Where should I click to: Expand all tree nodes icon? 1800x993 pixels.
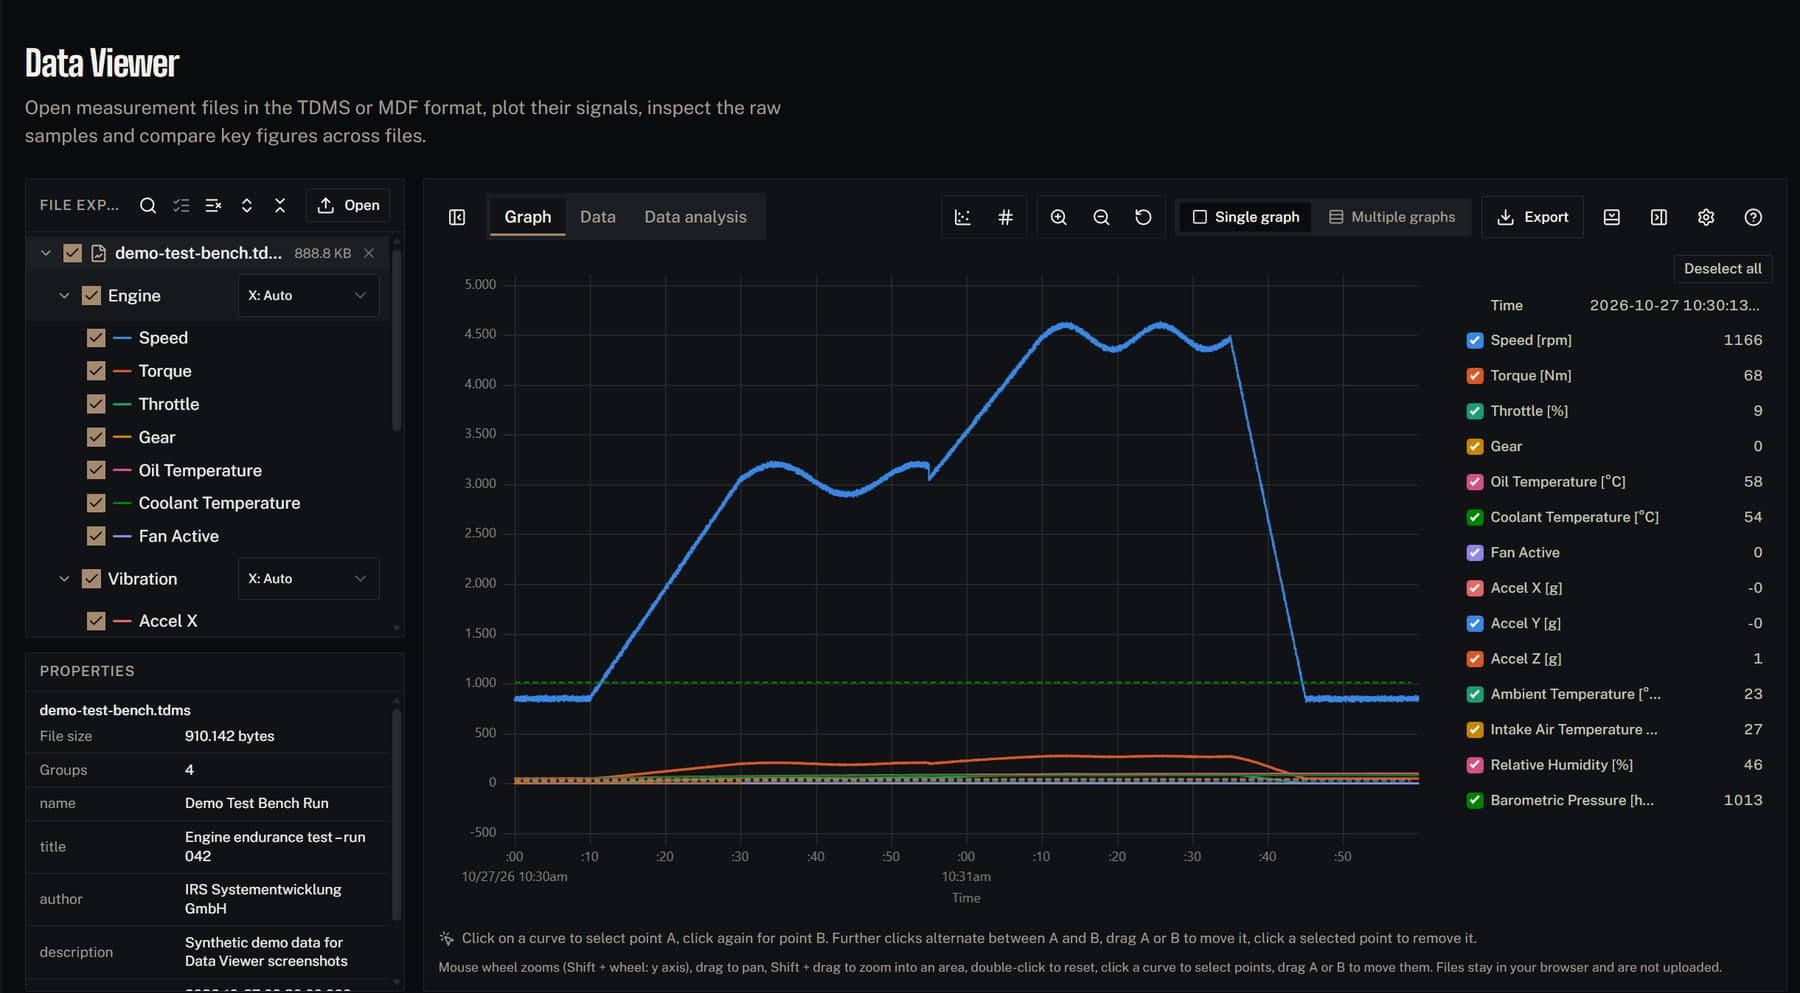click(x=246, y=205)
